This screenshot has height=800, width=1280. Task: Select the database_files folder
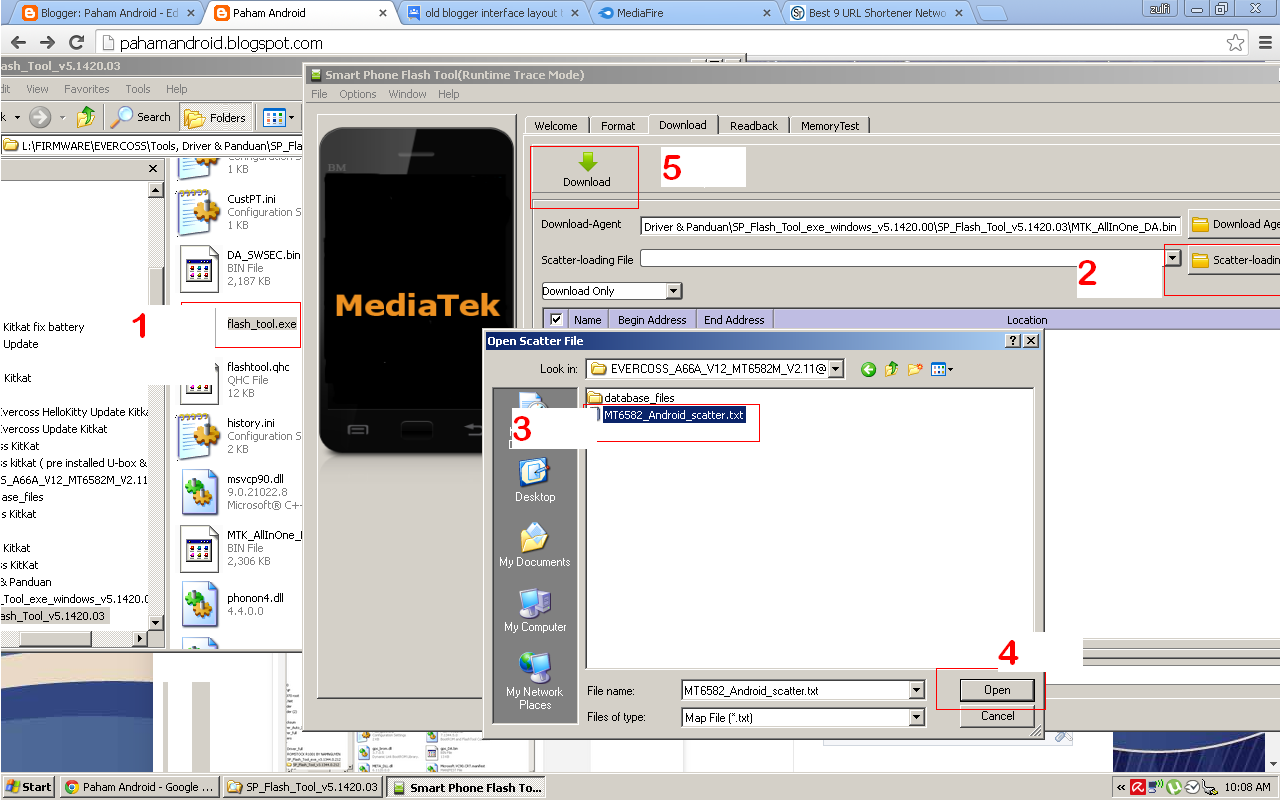click(630, 398)
